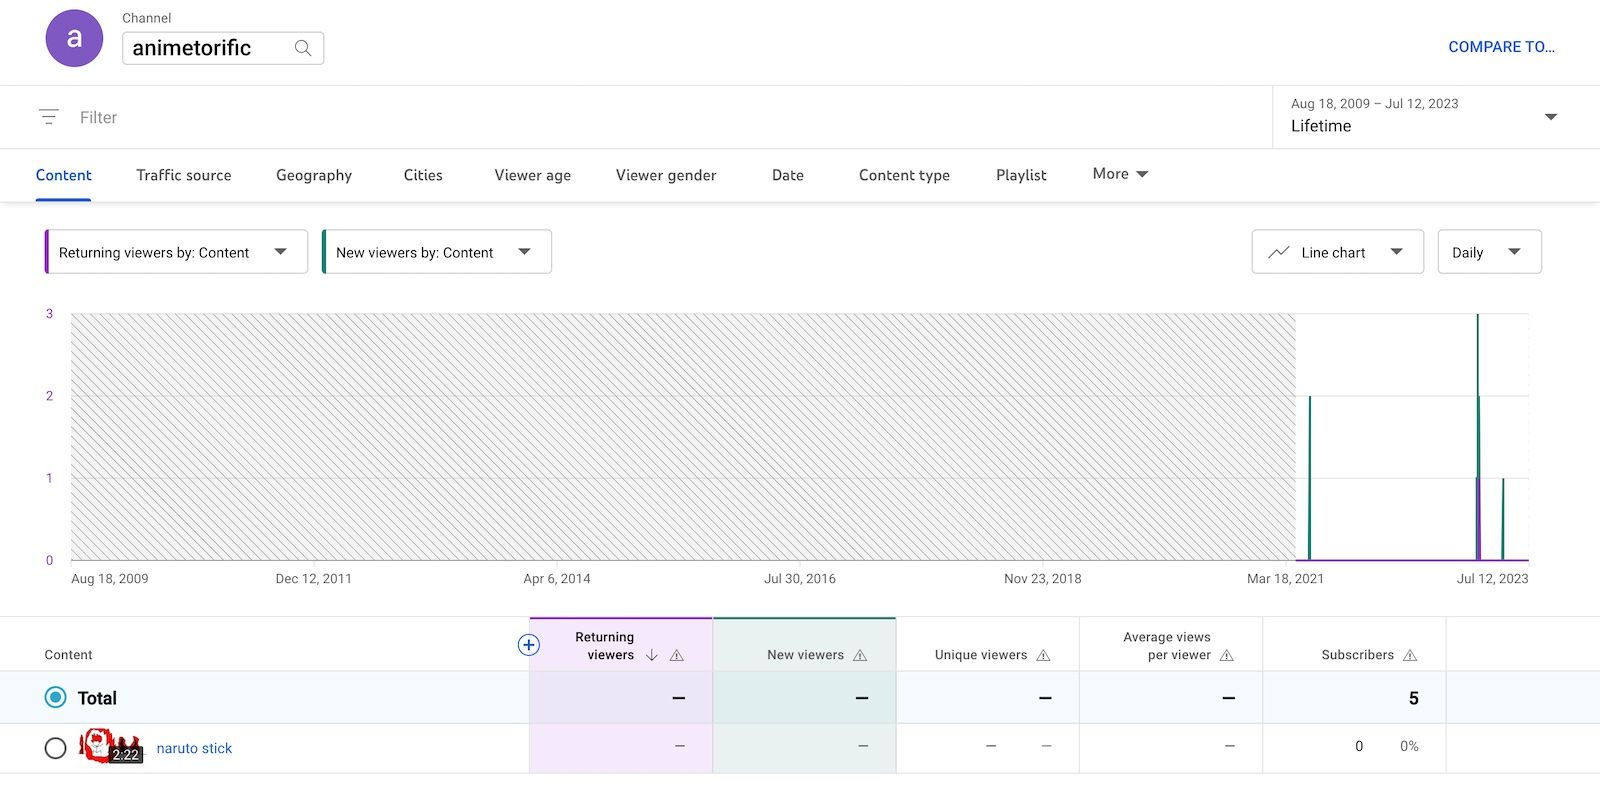Image resolution: width=1600 pixels, height=800 pixels.
Task: Open the Filter icon menu
Action: [49, 117]
